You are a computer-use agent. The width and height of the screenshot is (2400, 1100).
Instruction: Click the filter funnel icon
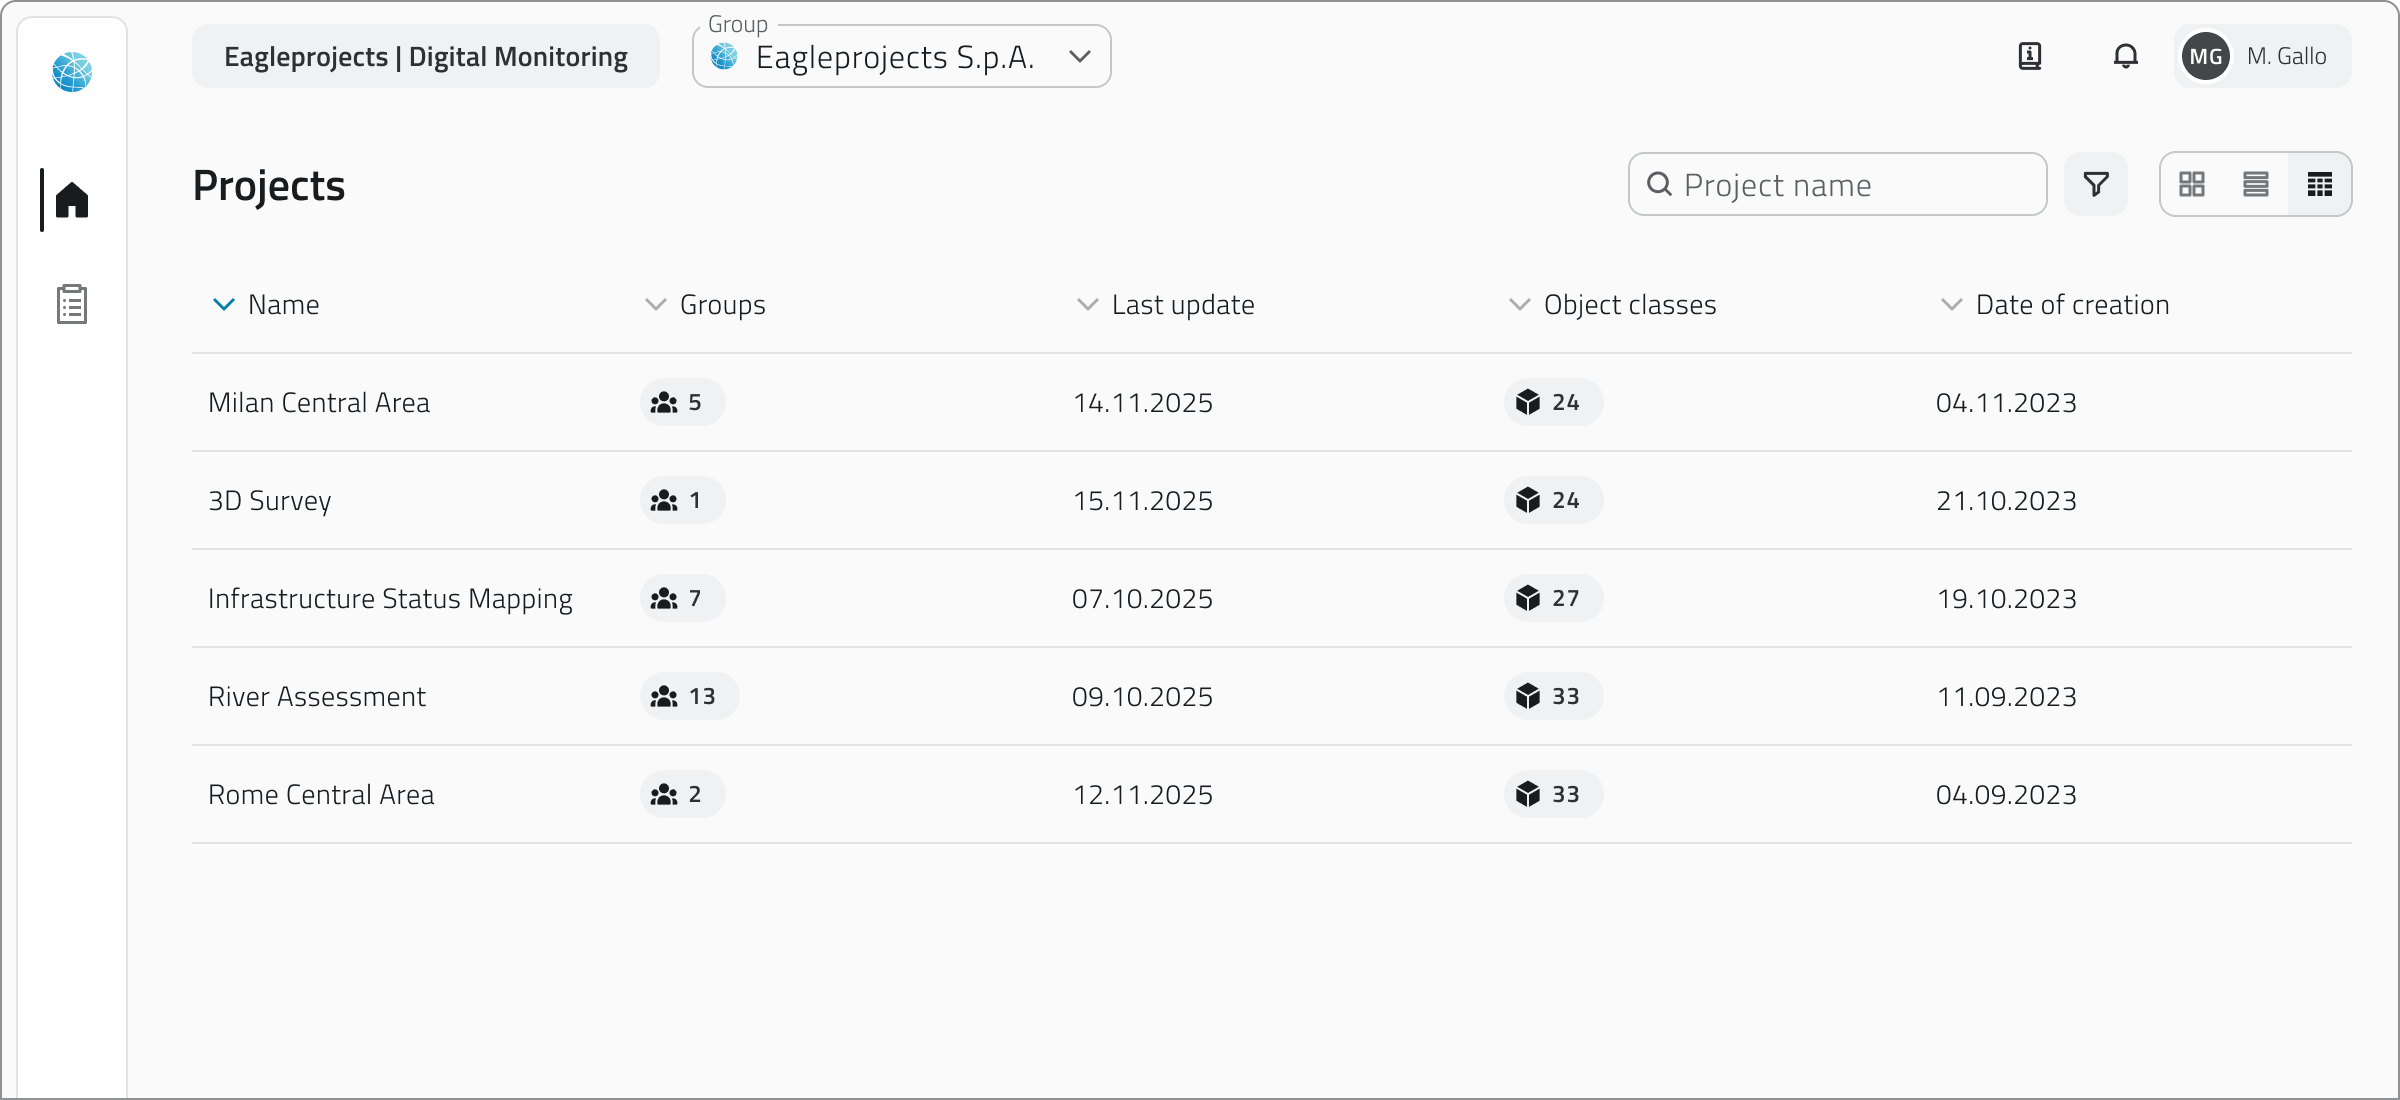click(2096, 184)
